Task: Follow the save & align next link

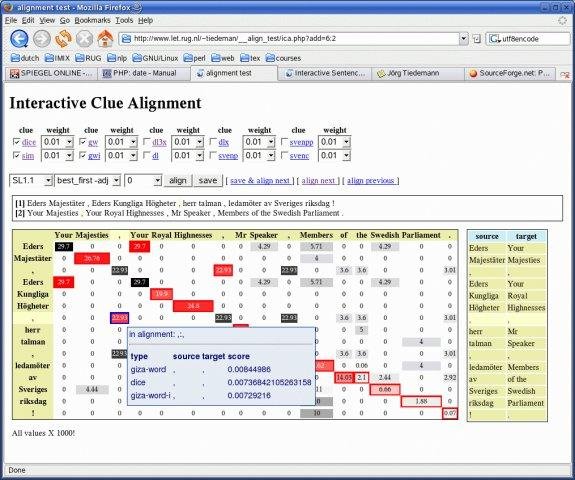Action: (260, 180)
